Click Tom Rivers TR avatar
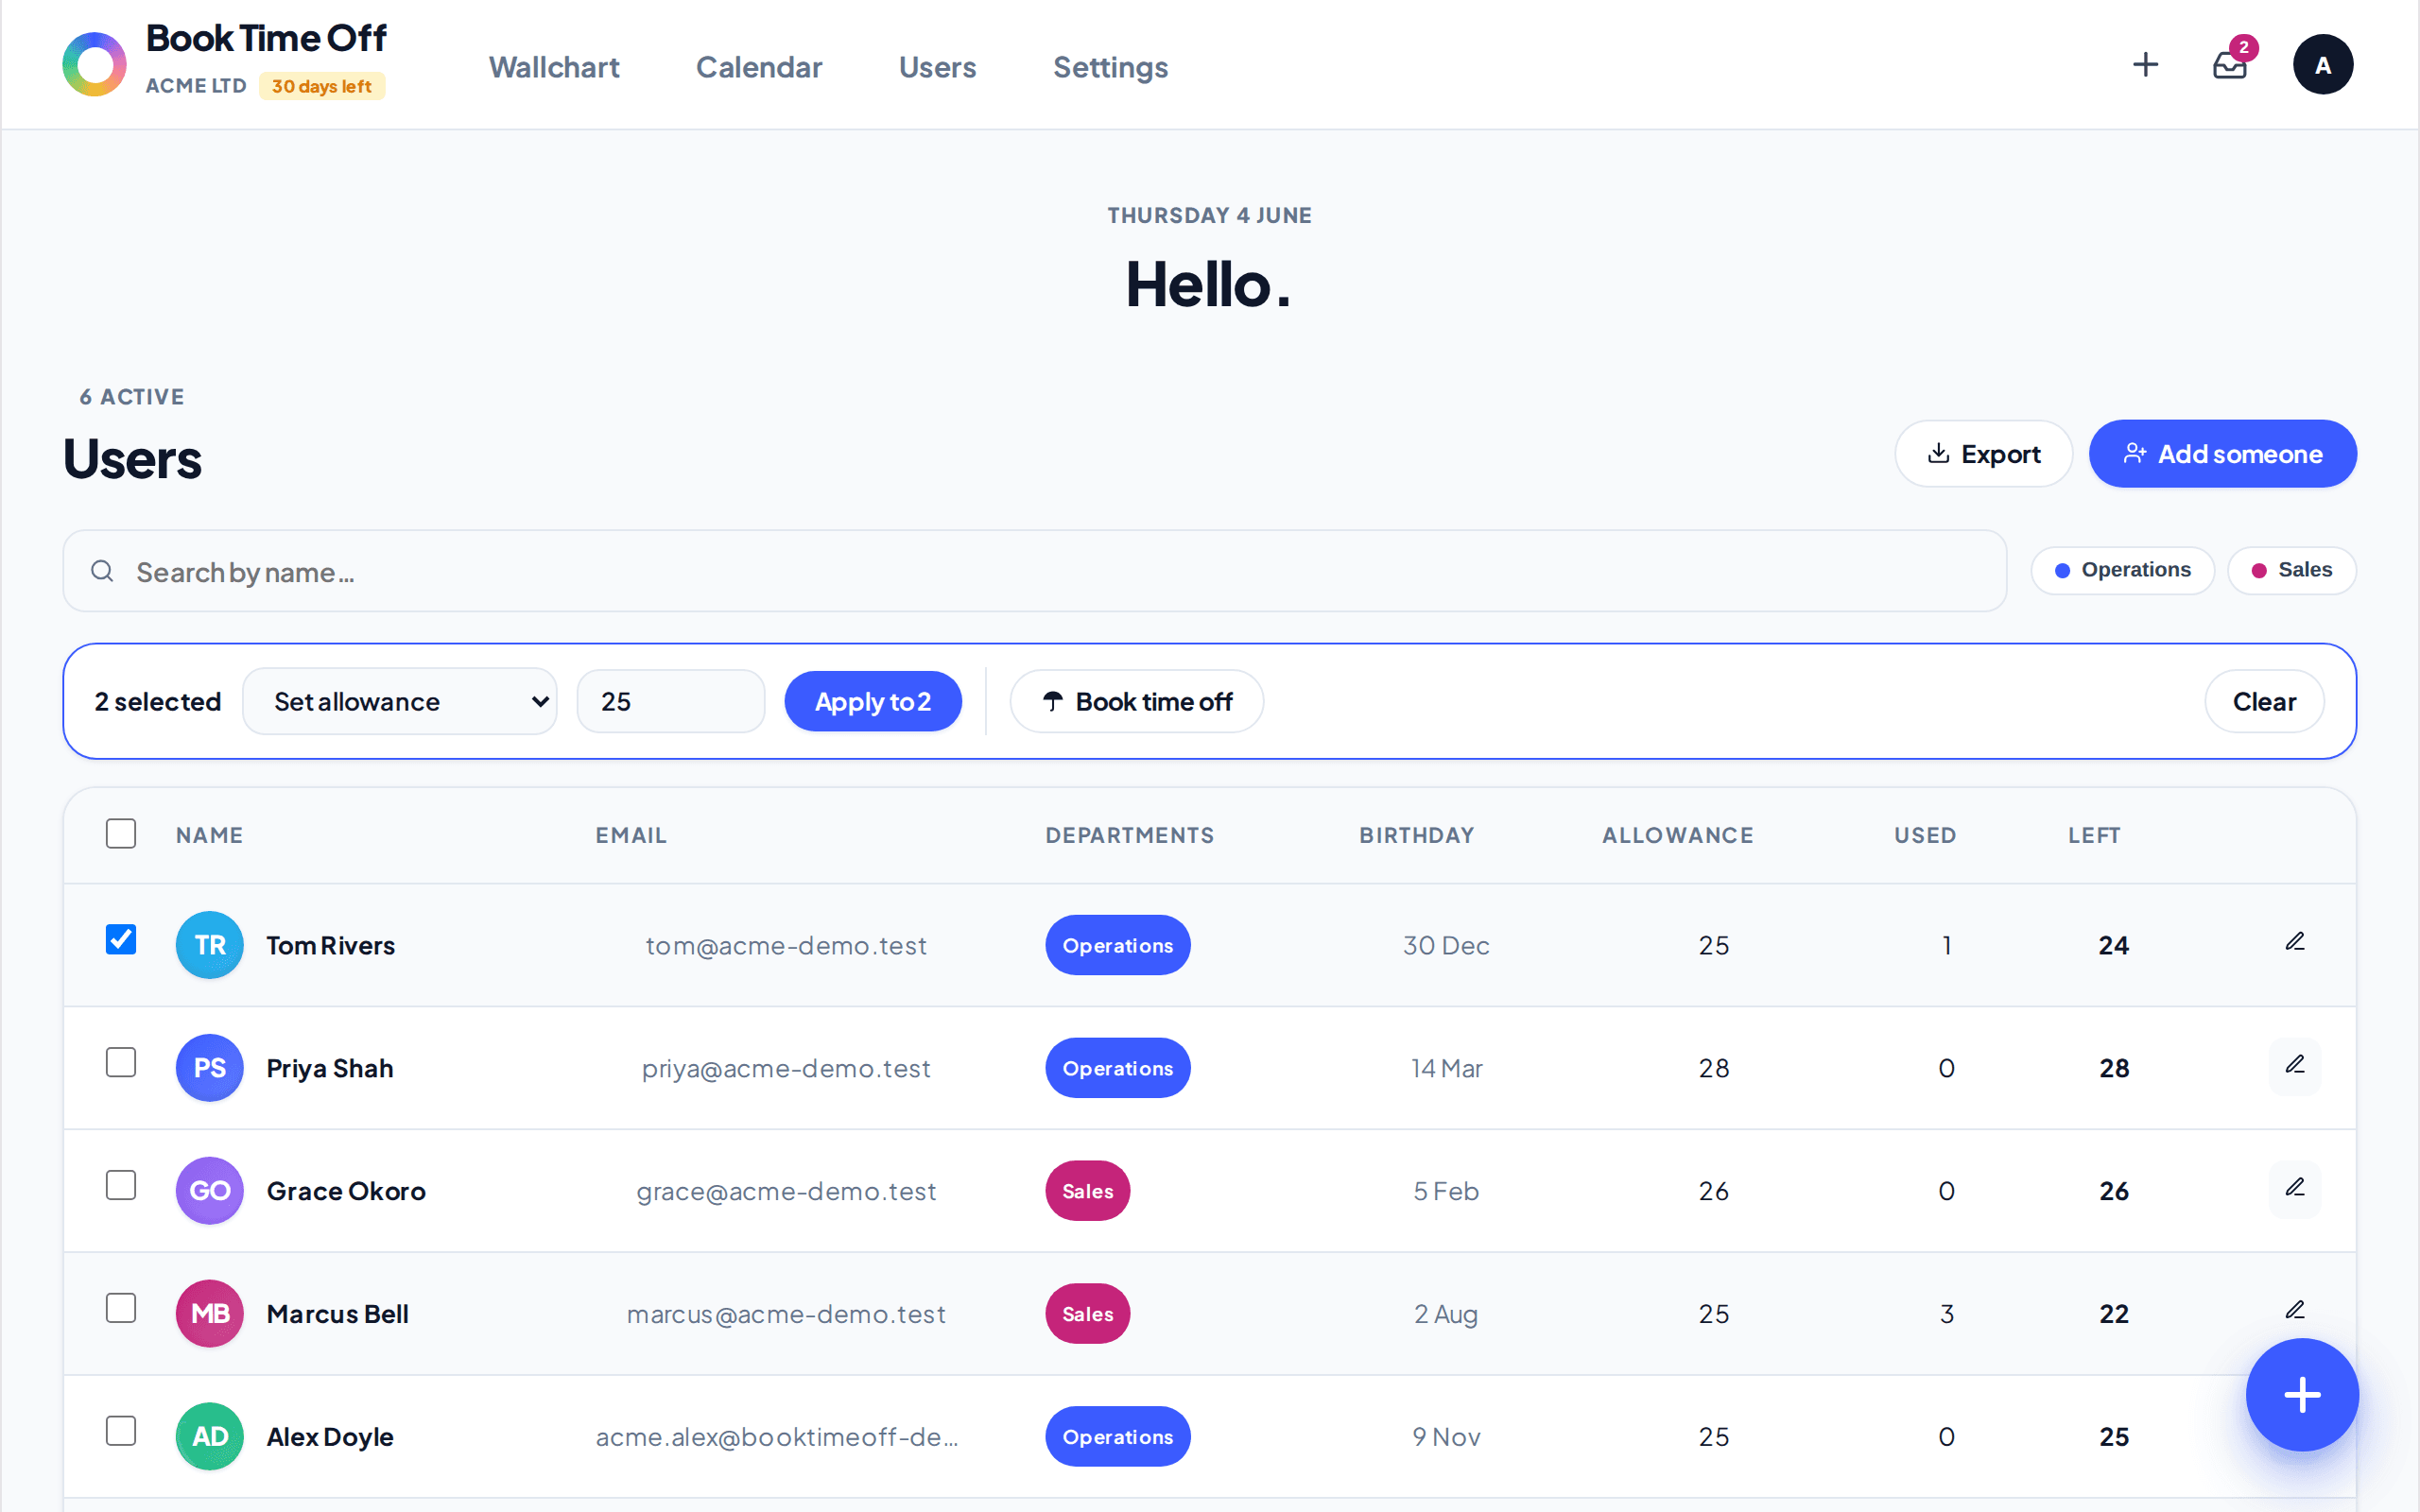 210,945
